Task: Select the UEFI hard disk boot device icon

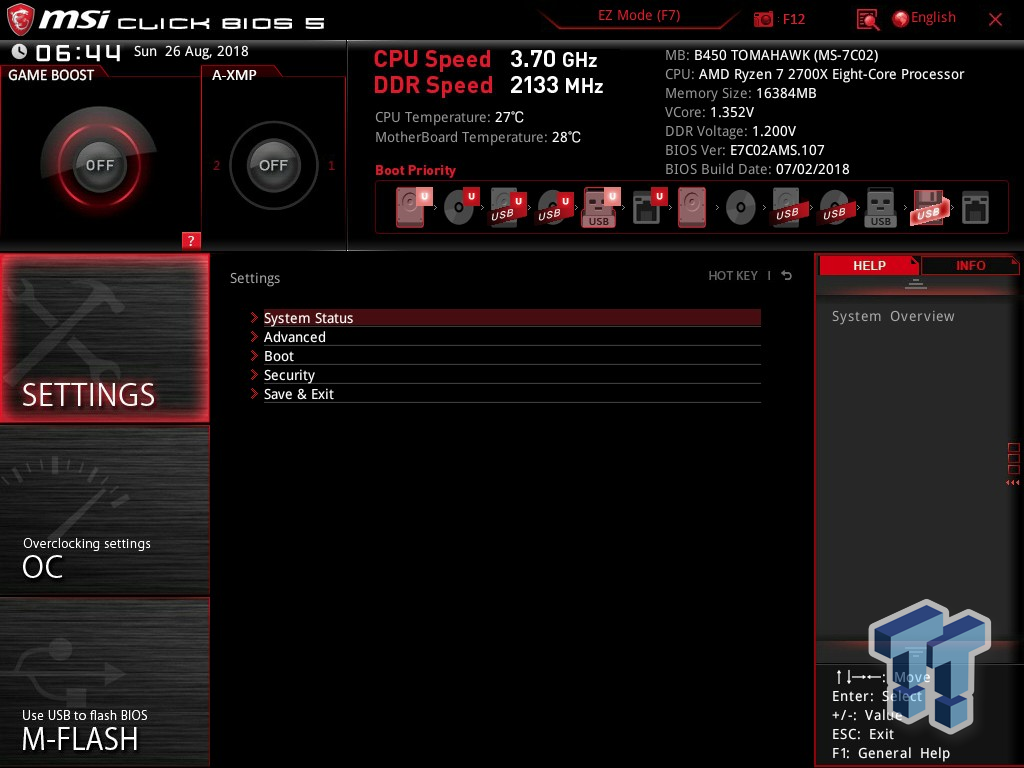Action: pyautogui.click(x=412, y=208)
